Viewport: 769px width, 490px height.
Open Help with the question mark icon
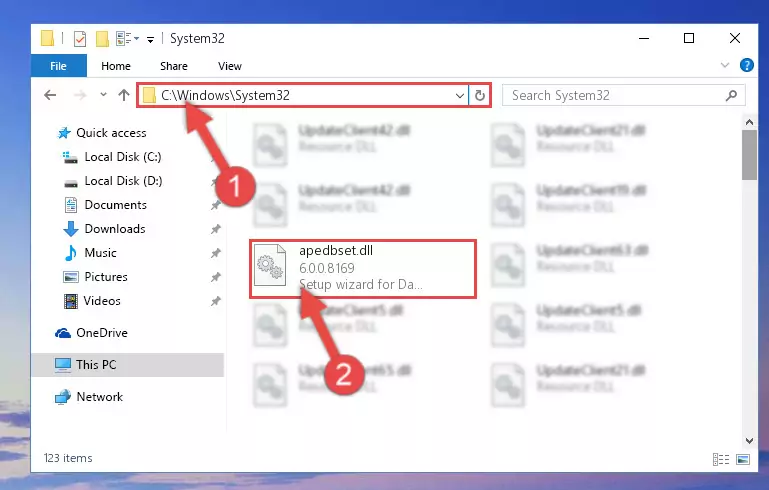point(746,65)
